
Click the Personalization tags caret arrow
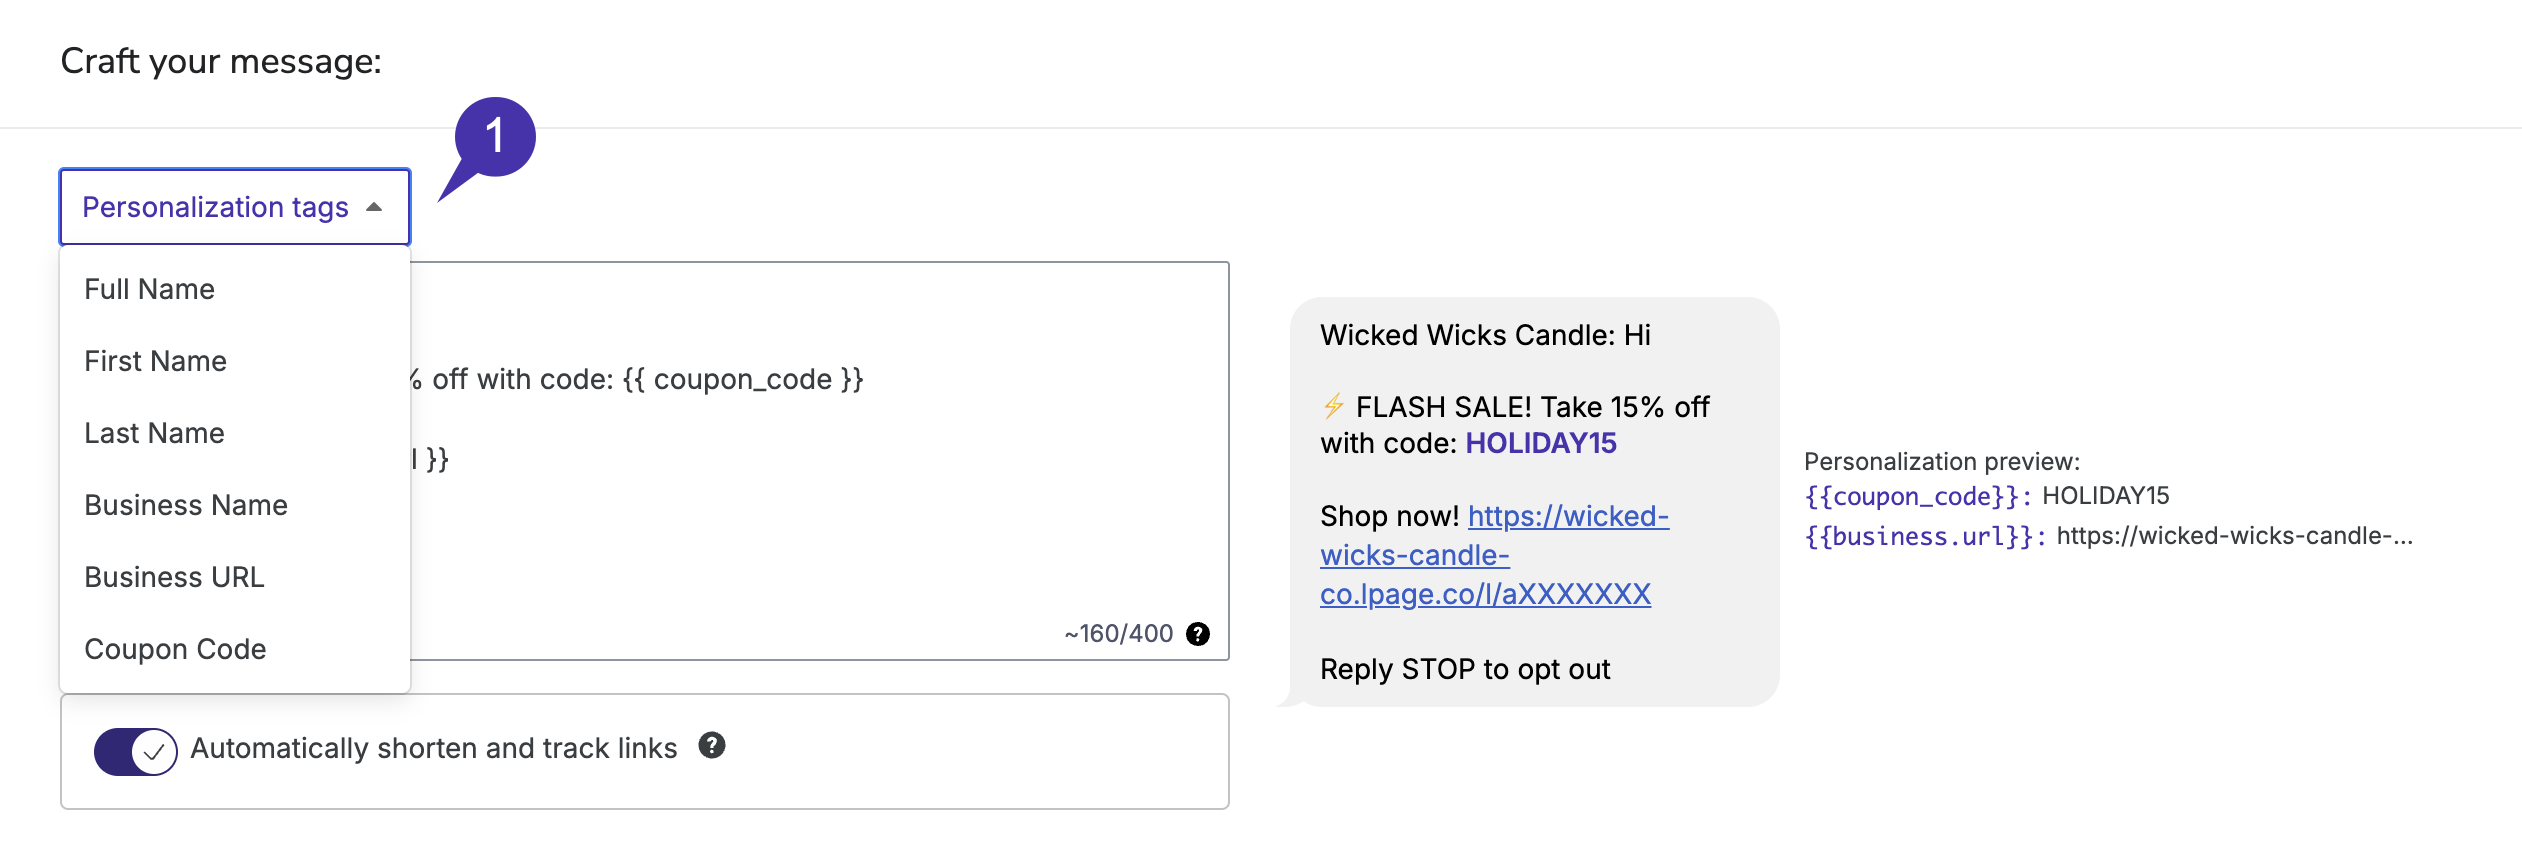(x=374, y=207)
